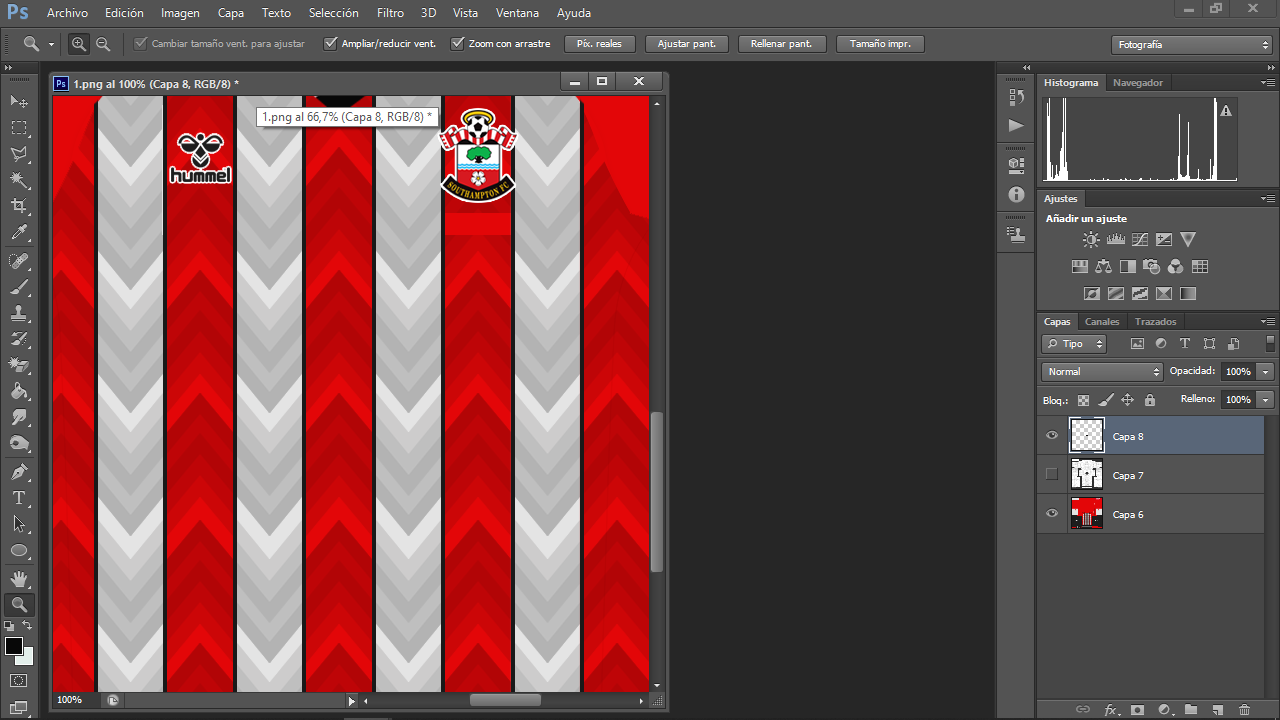Select the Crop tool
Viewport: 1280px width, 720px height.
(x=19, y=206)
